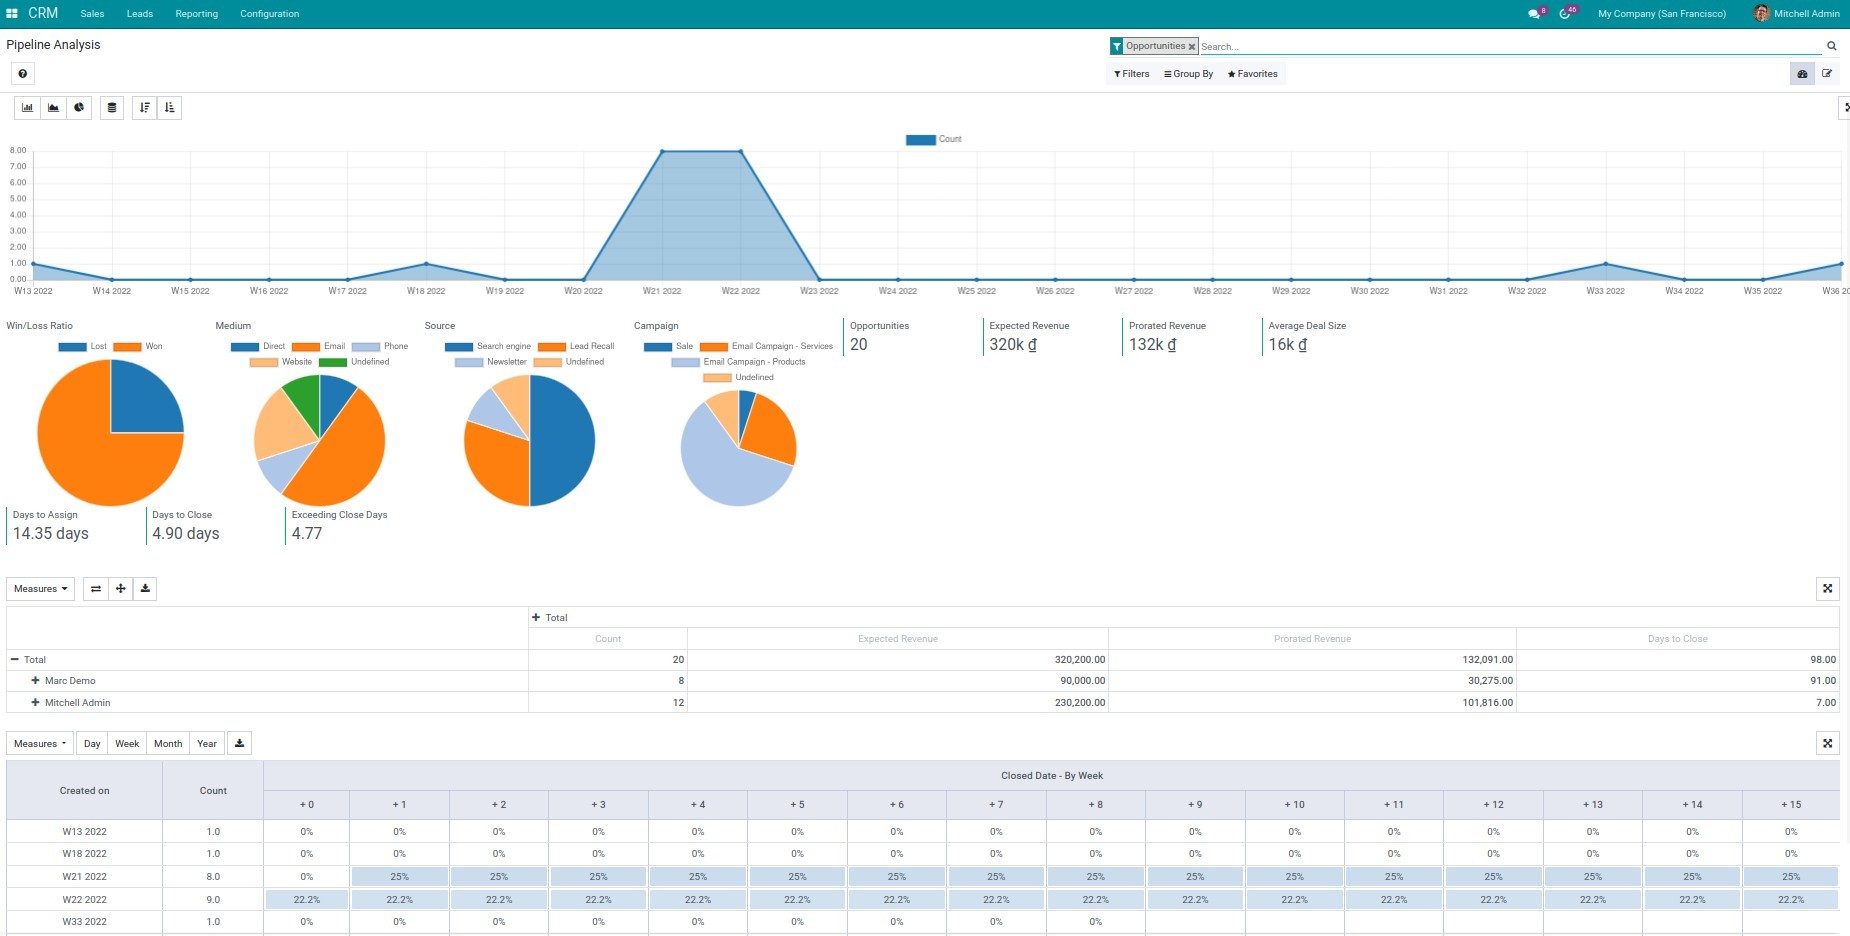
Task: Open the Reporting menu
Action: (x=196, y=13)
